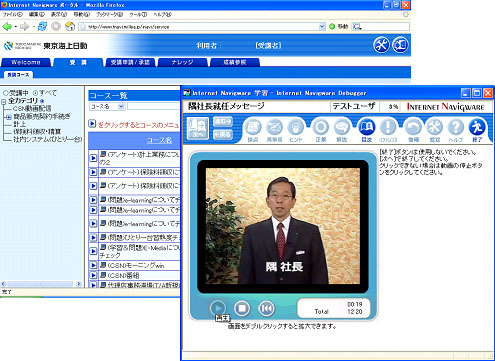Click the stop button under the video
The height and width of the screenshot is (361, 495).
(x=242, y=308)
